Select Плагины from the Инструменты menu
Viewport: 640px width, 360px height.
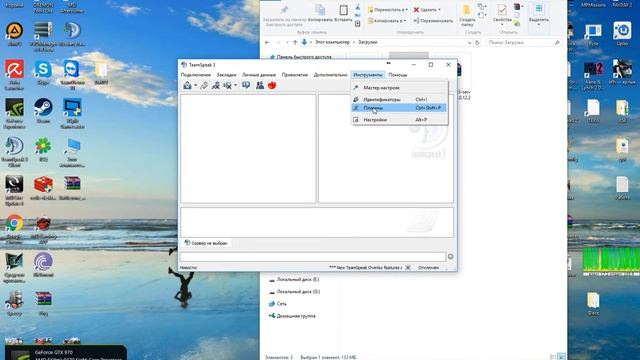[x=400, y=108]
